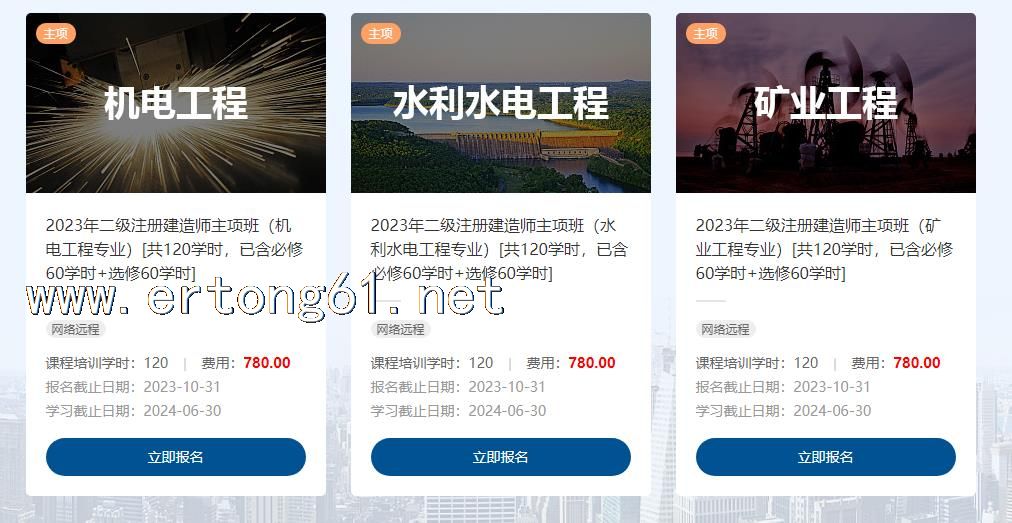
Task: Click 网络远程 tag on 水利水电工程 card
Action: (400, 329)
